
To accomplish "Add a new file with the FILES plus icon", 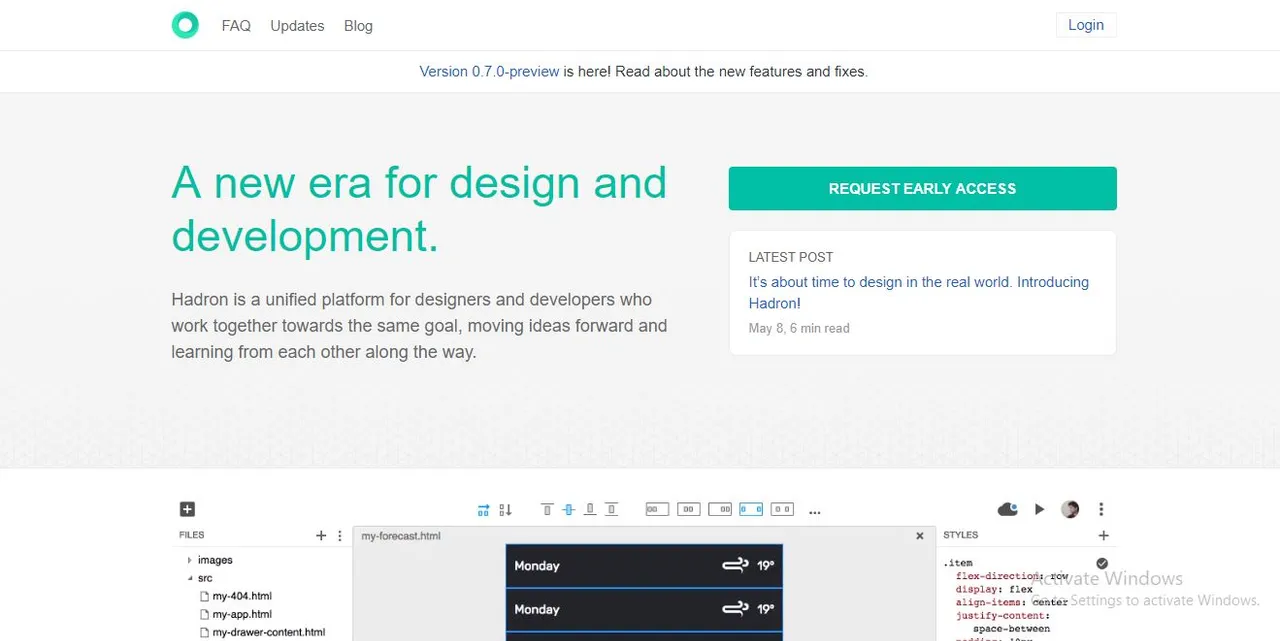I will pos(320,535).
